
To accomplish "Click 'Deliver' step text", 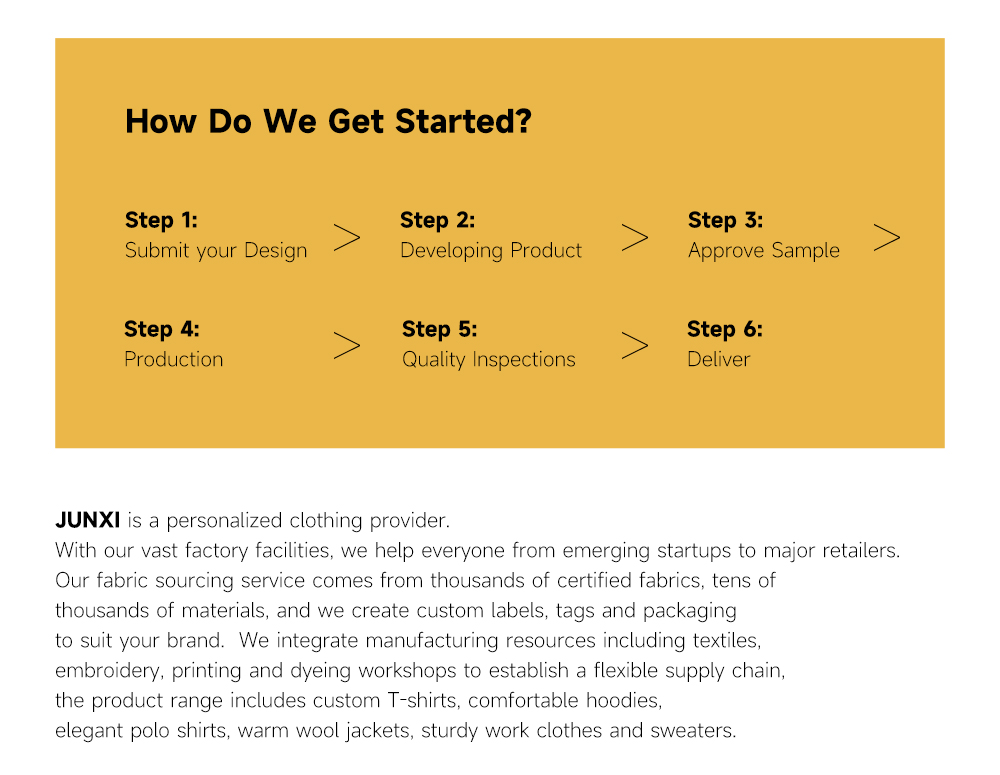I will click(x=719, y=359).
